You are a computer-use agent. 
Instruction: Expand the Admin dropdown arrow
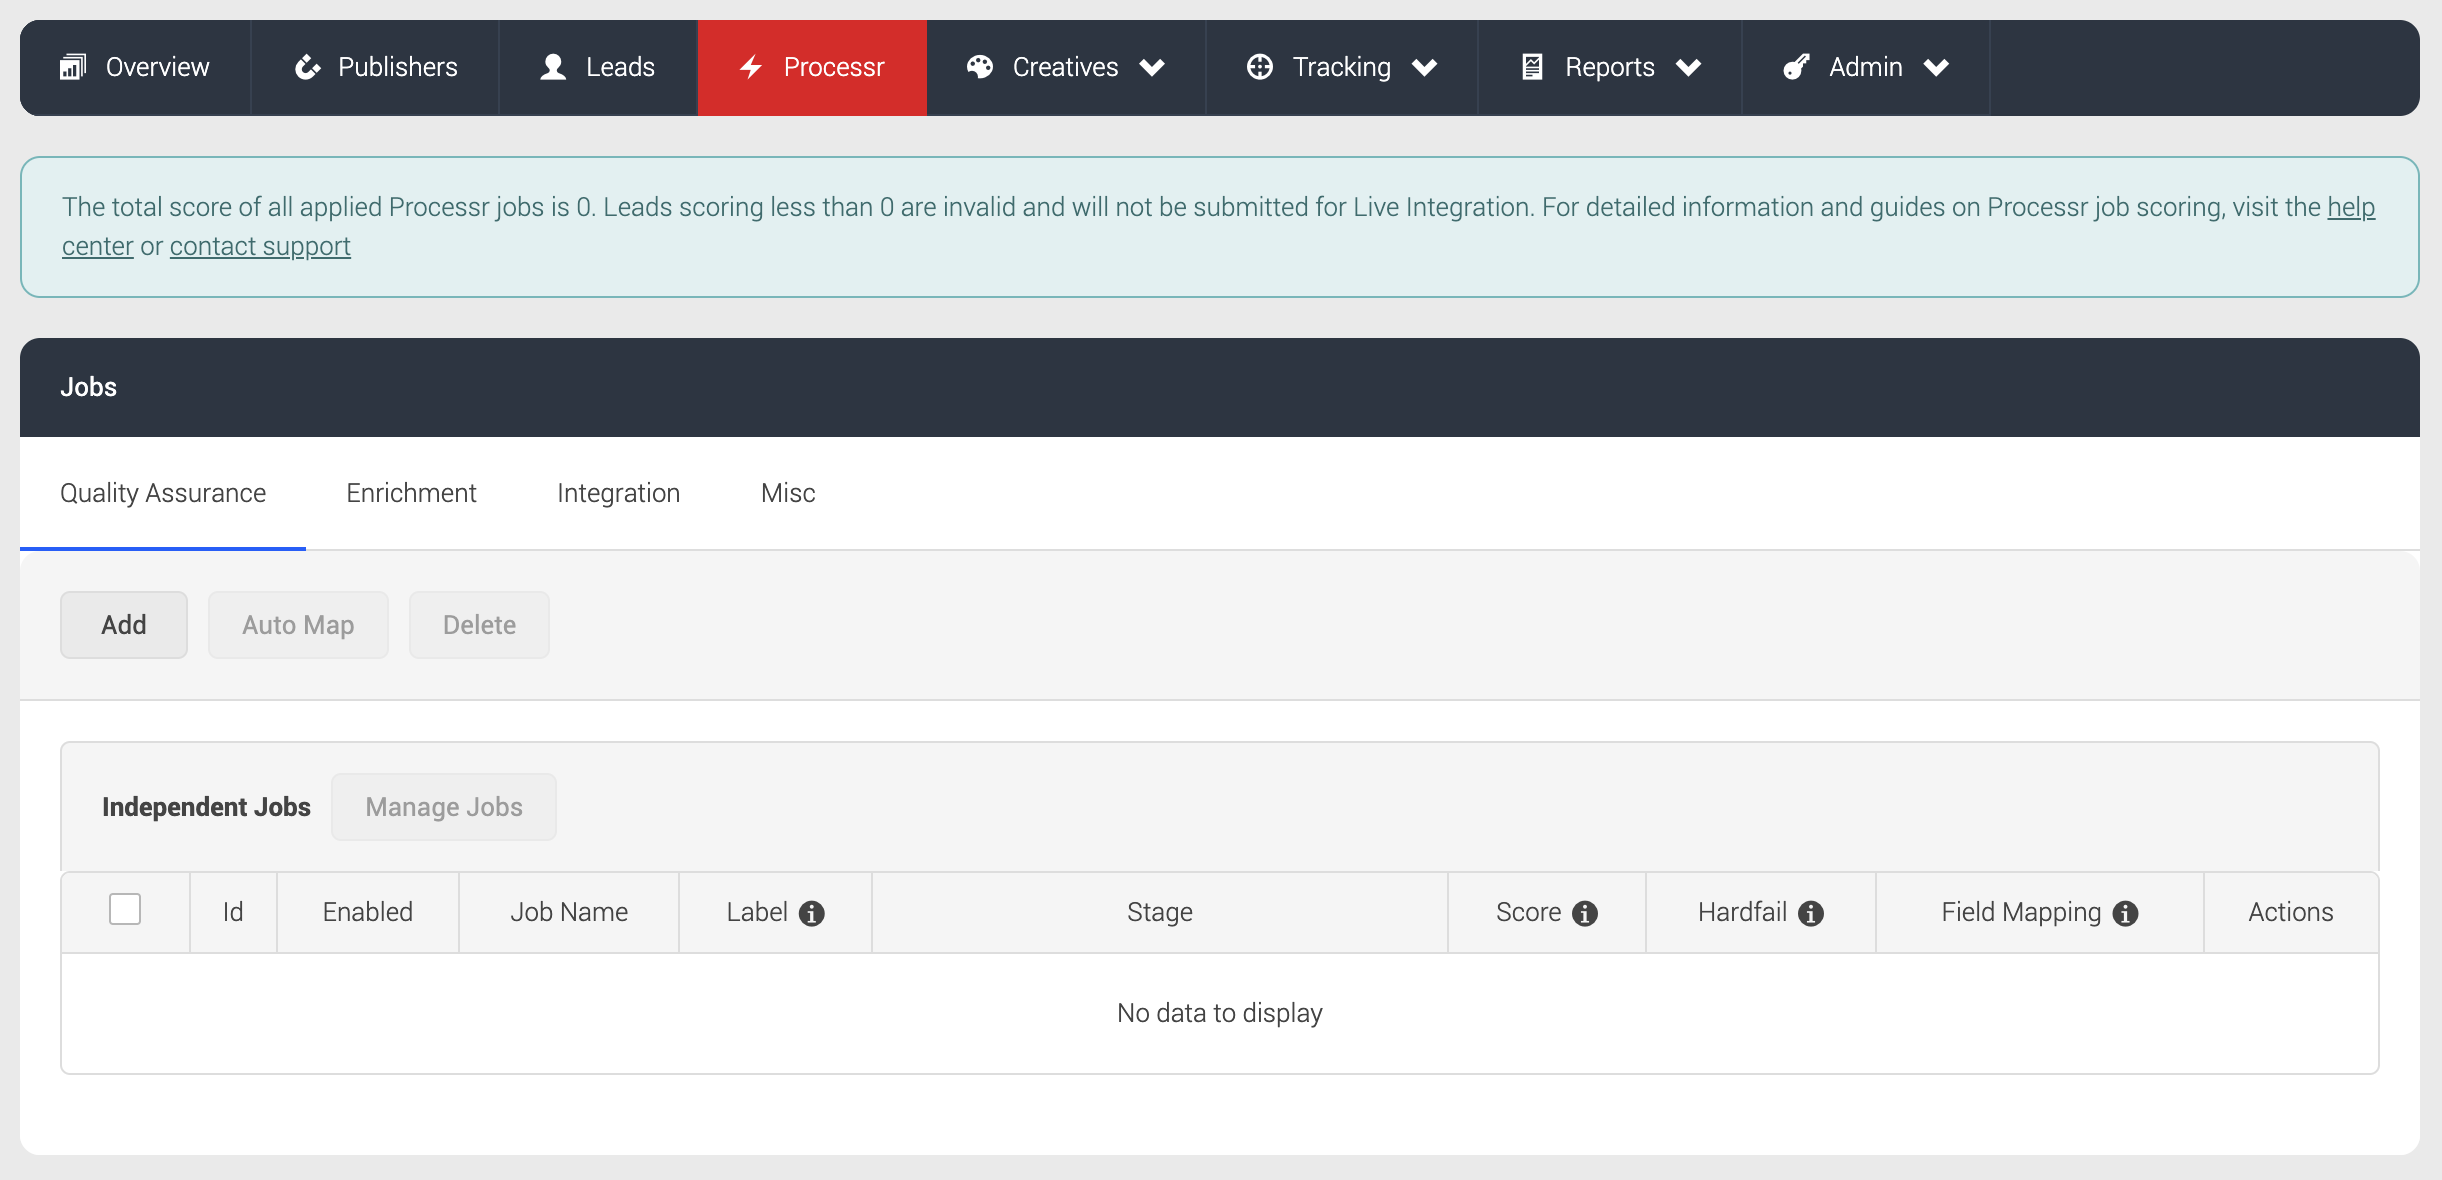click(x=1936, y=67)
